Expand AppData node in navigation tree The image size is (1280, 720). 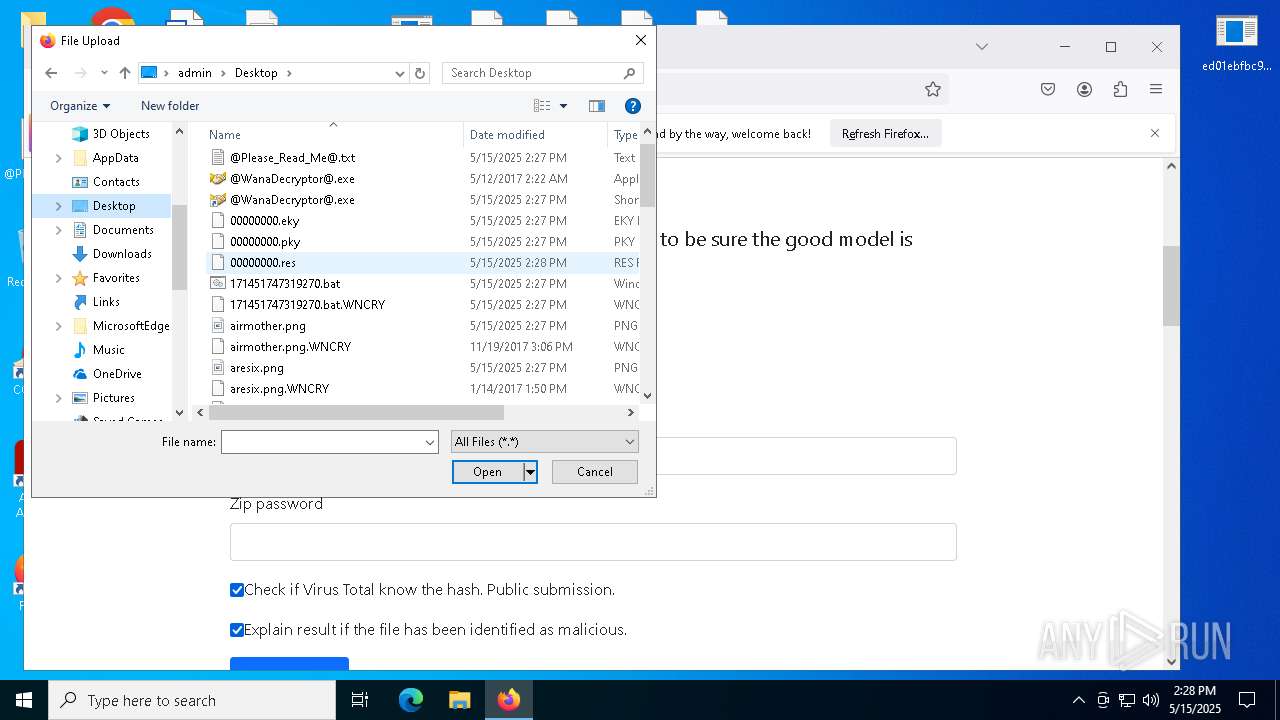click(58, 158)
